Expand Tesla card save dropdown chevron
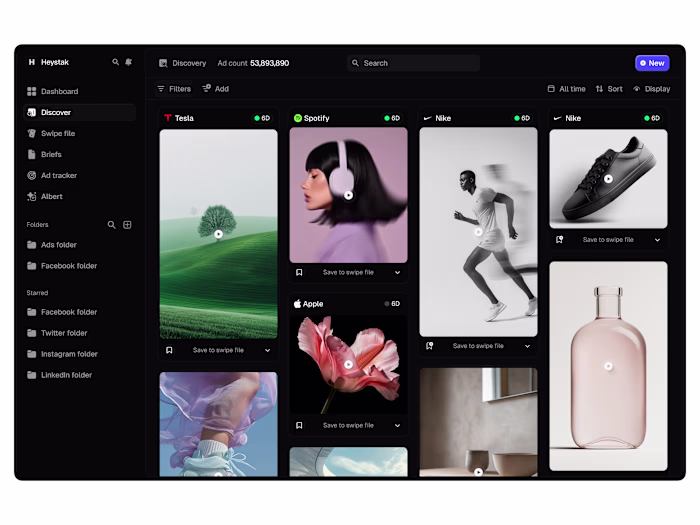 pyautogui.click(x=267, y=350)
